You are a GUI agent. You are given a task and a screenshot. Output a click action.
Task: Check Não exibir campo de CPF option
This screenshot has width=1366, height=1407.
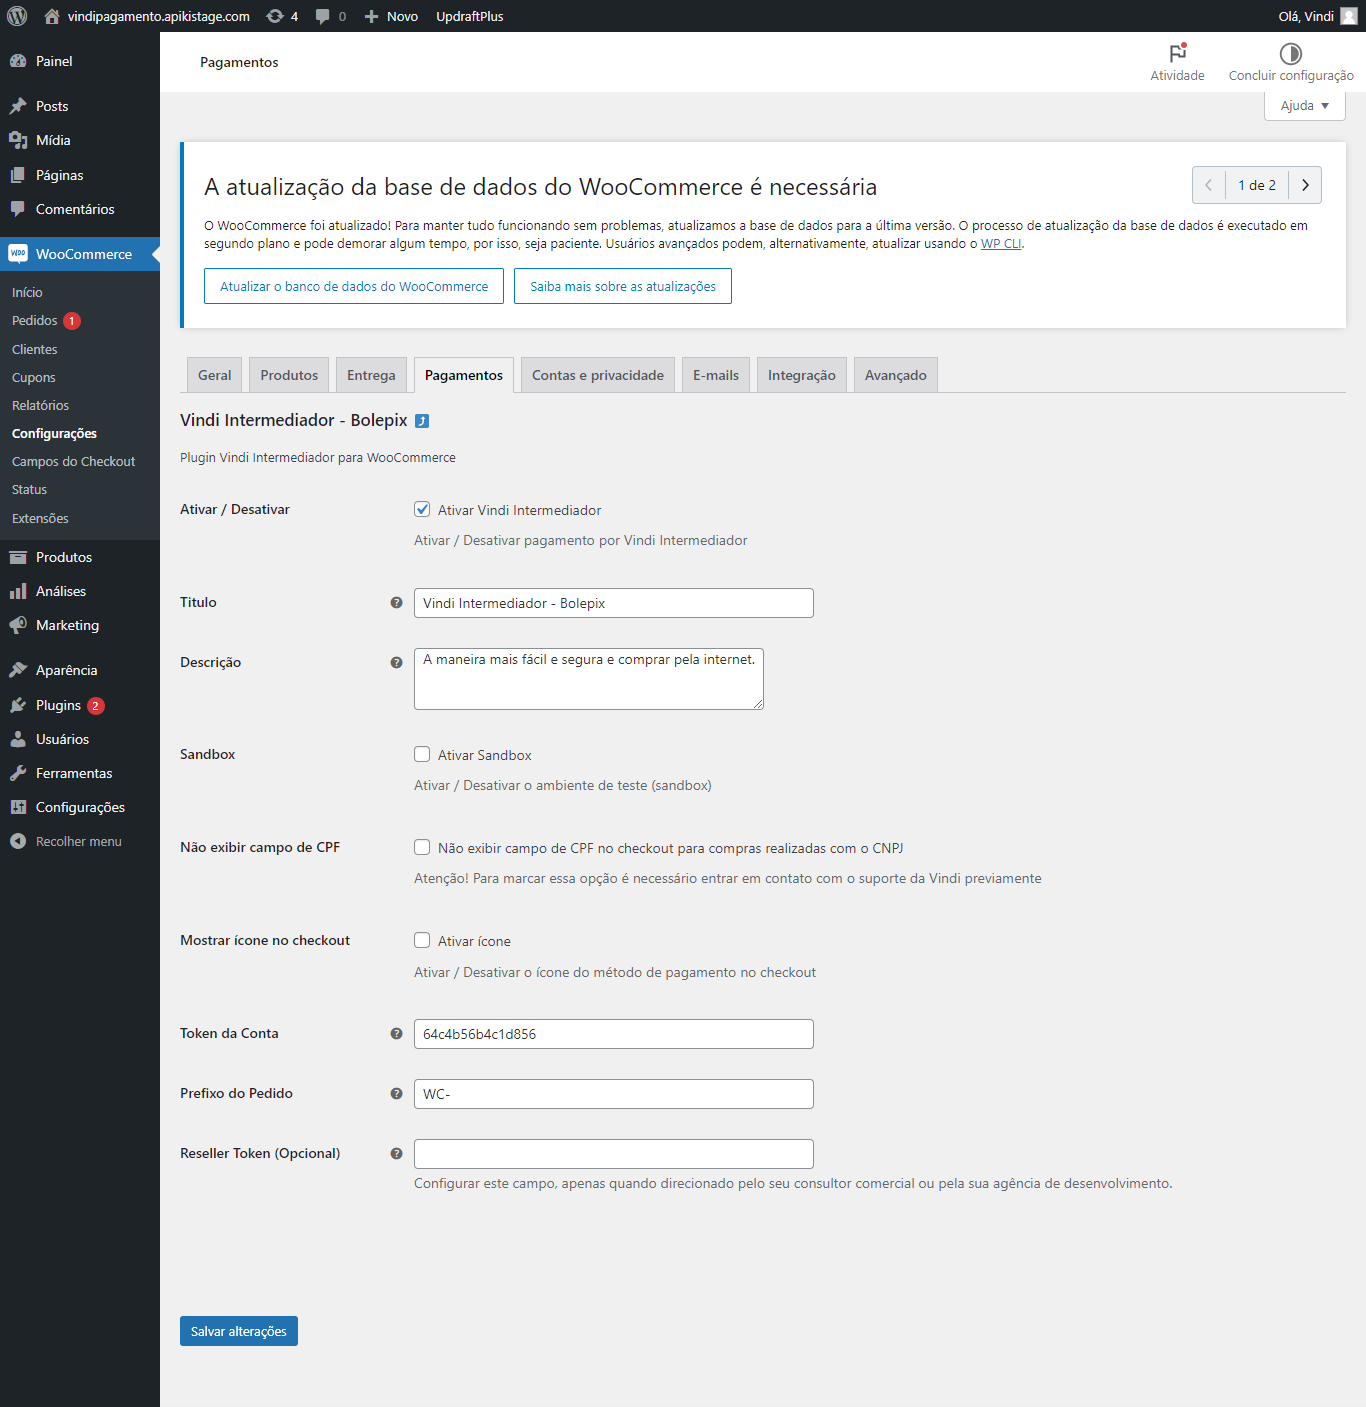(422, 847)
